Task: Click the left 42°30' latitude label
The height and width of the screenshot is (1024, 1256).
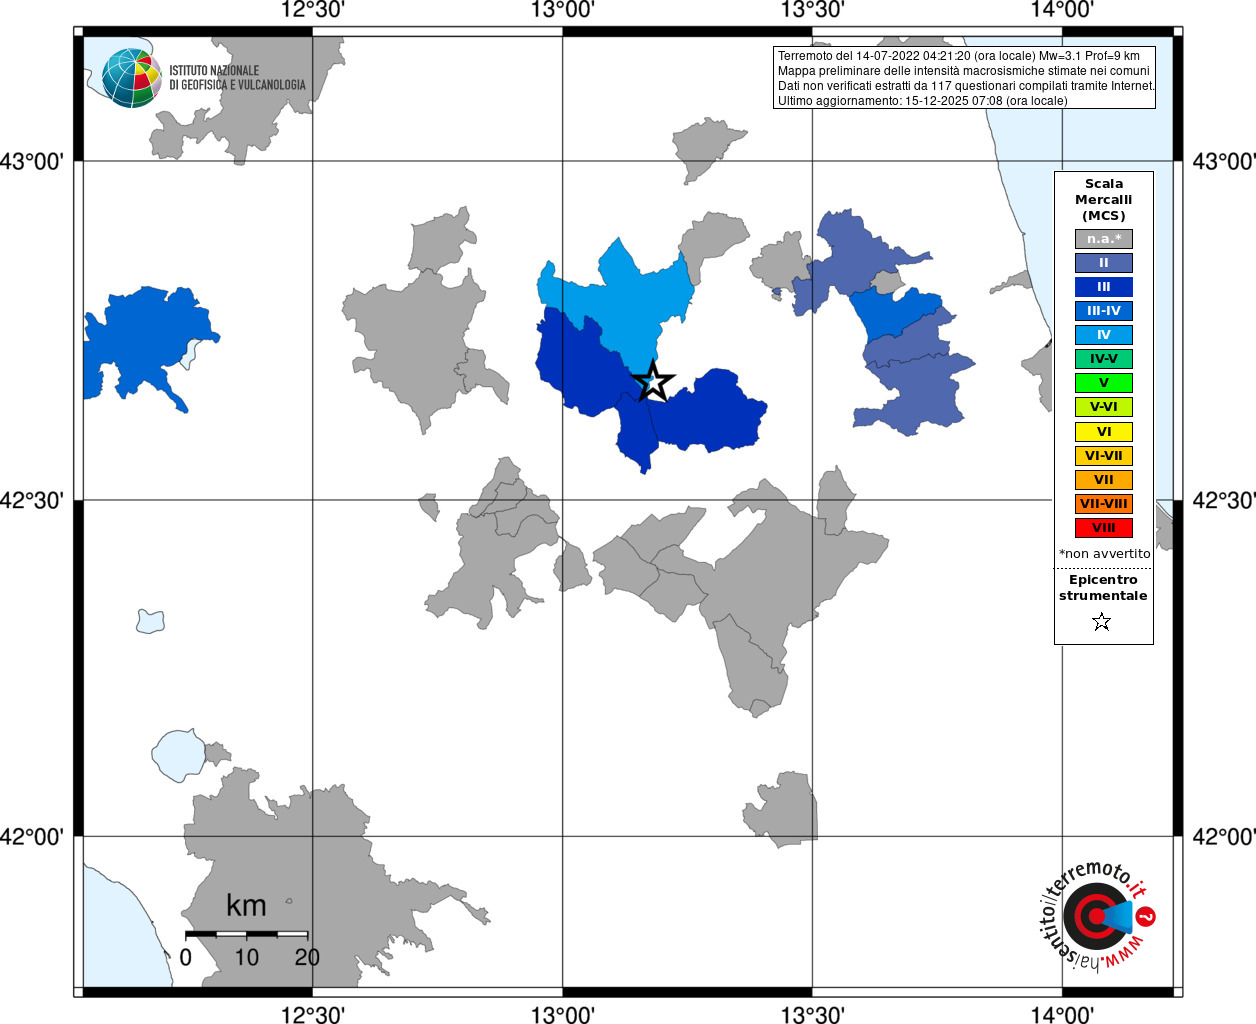Action: click(32, 499)
